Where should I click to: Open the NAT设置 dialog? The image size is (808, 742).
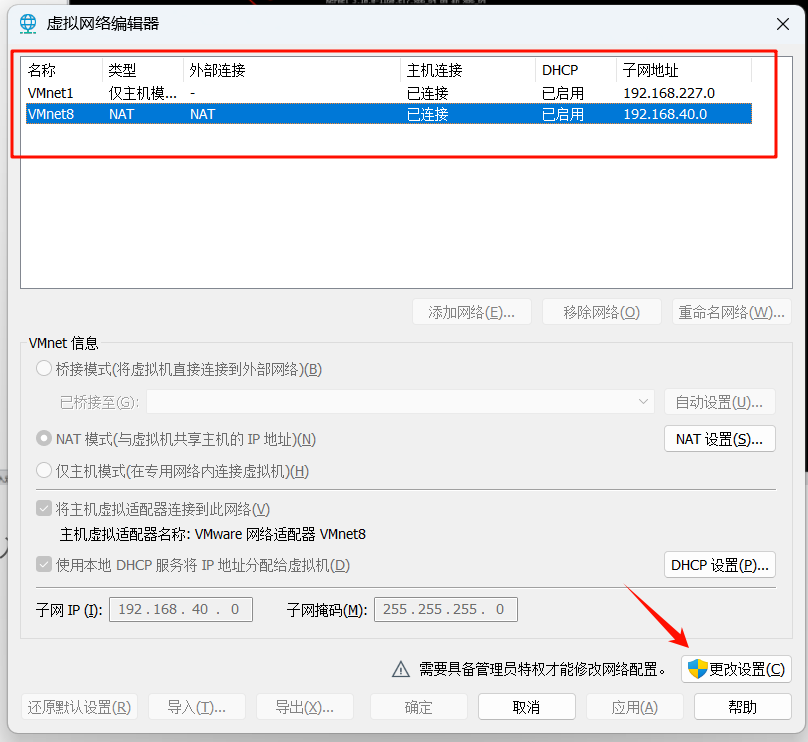[719, 438]
